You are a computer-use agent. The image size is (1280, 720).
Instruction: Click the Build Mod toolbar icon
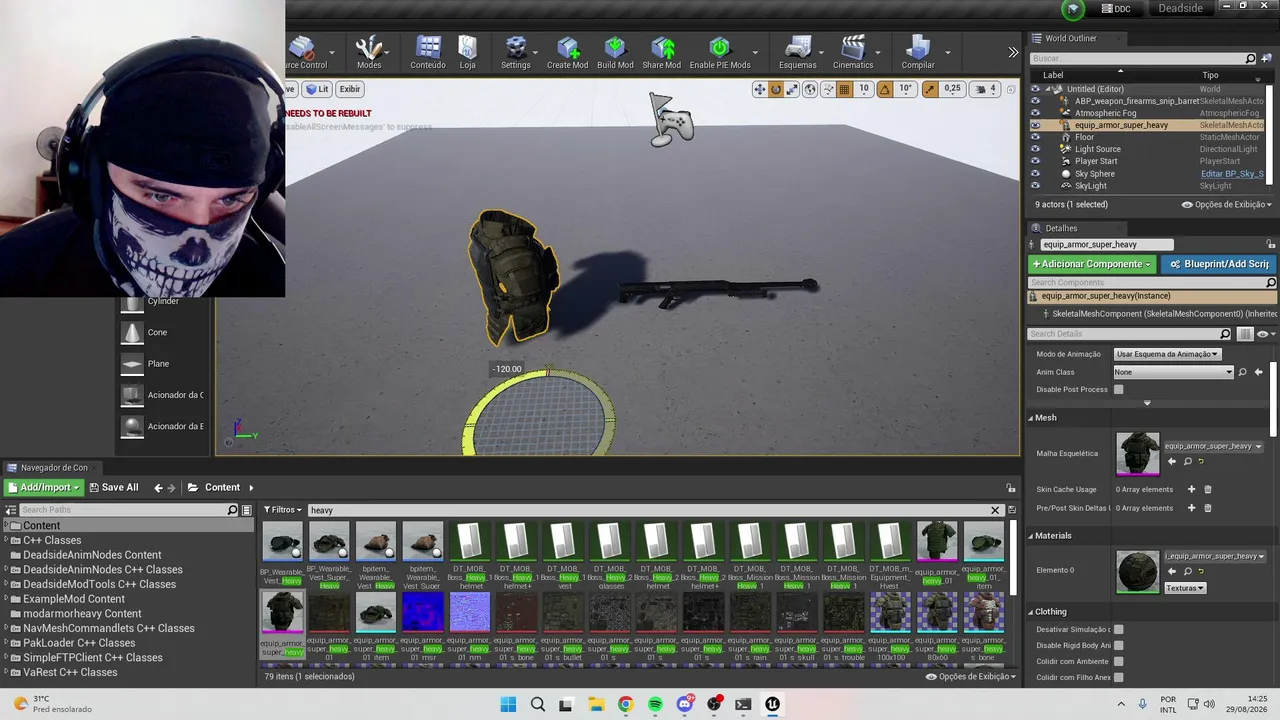(615, 53)
